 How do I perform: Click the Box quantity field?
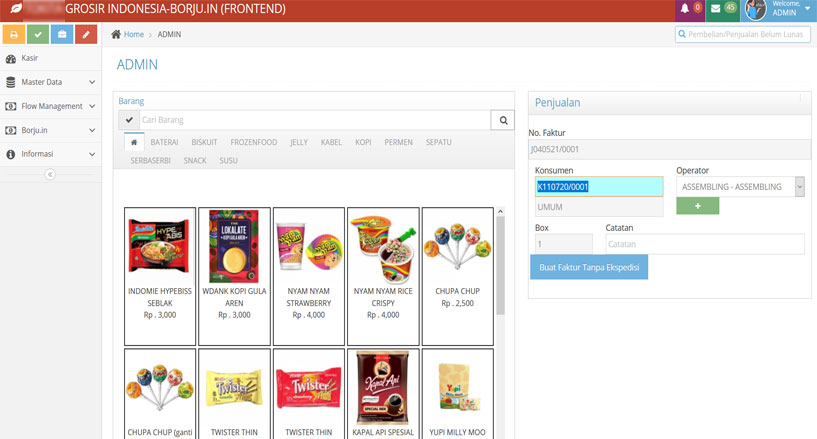(564, 244)
